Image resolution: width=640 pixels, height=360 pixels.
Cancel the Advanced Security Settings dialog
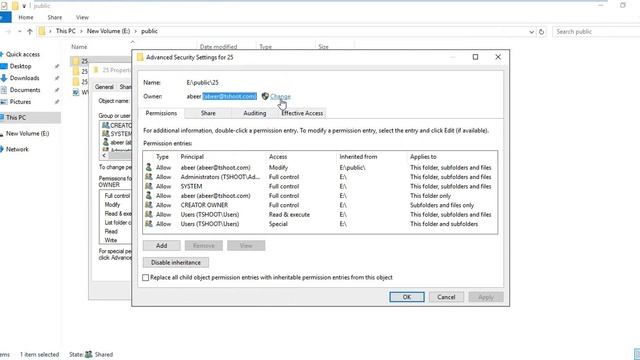(446, 297)
